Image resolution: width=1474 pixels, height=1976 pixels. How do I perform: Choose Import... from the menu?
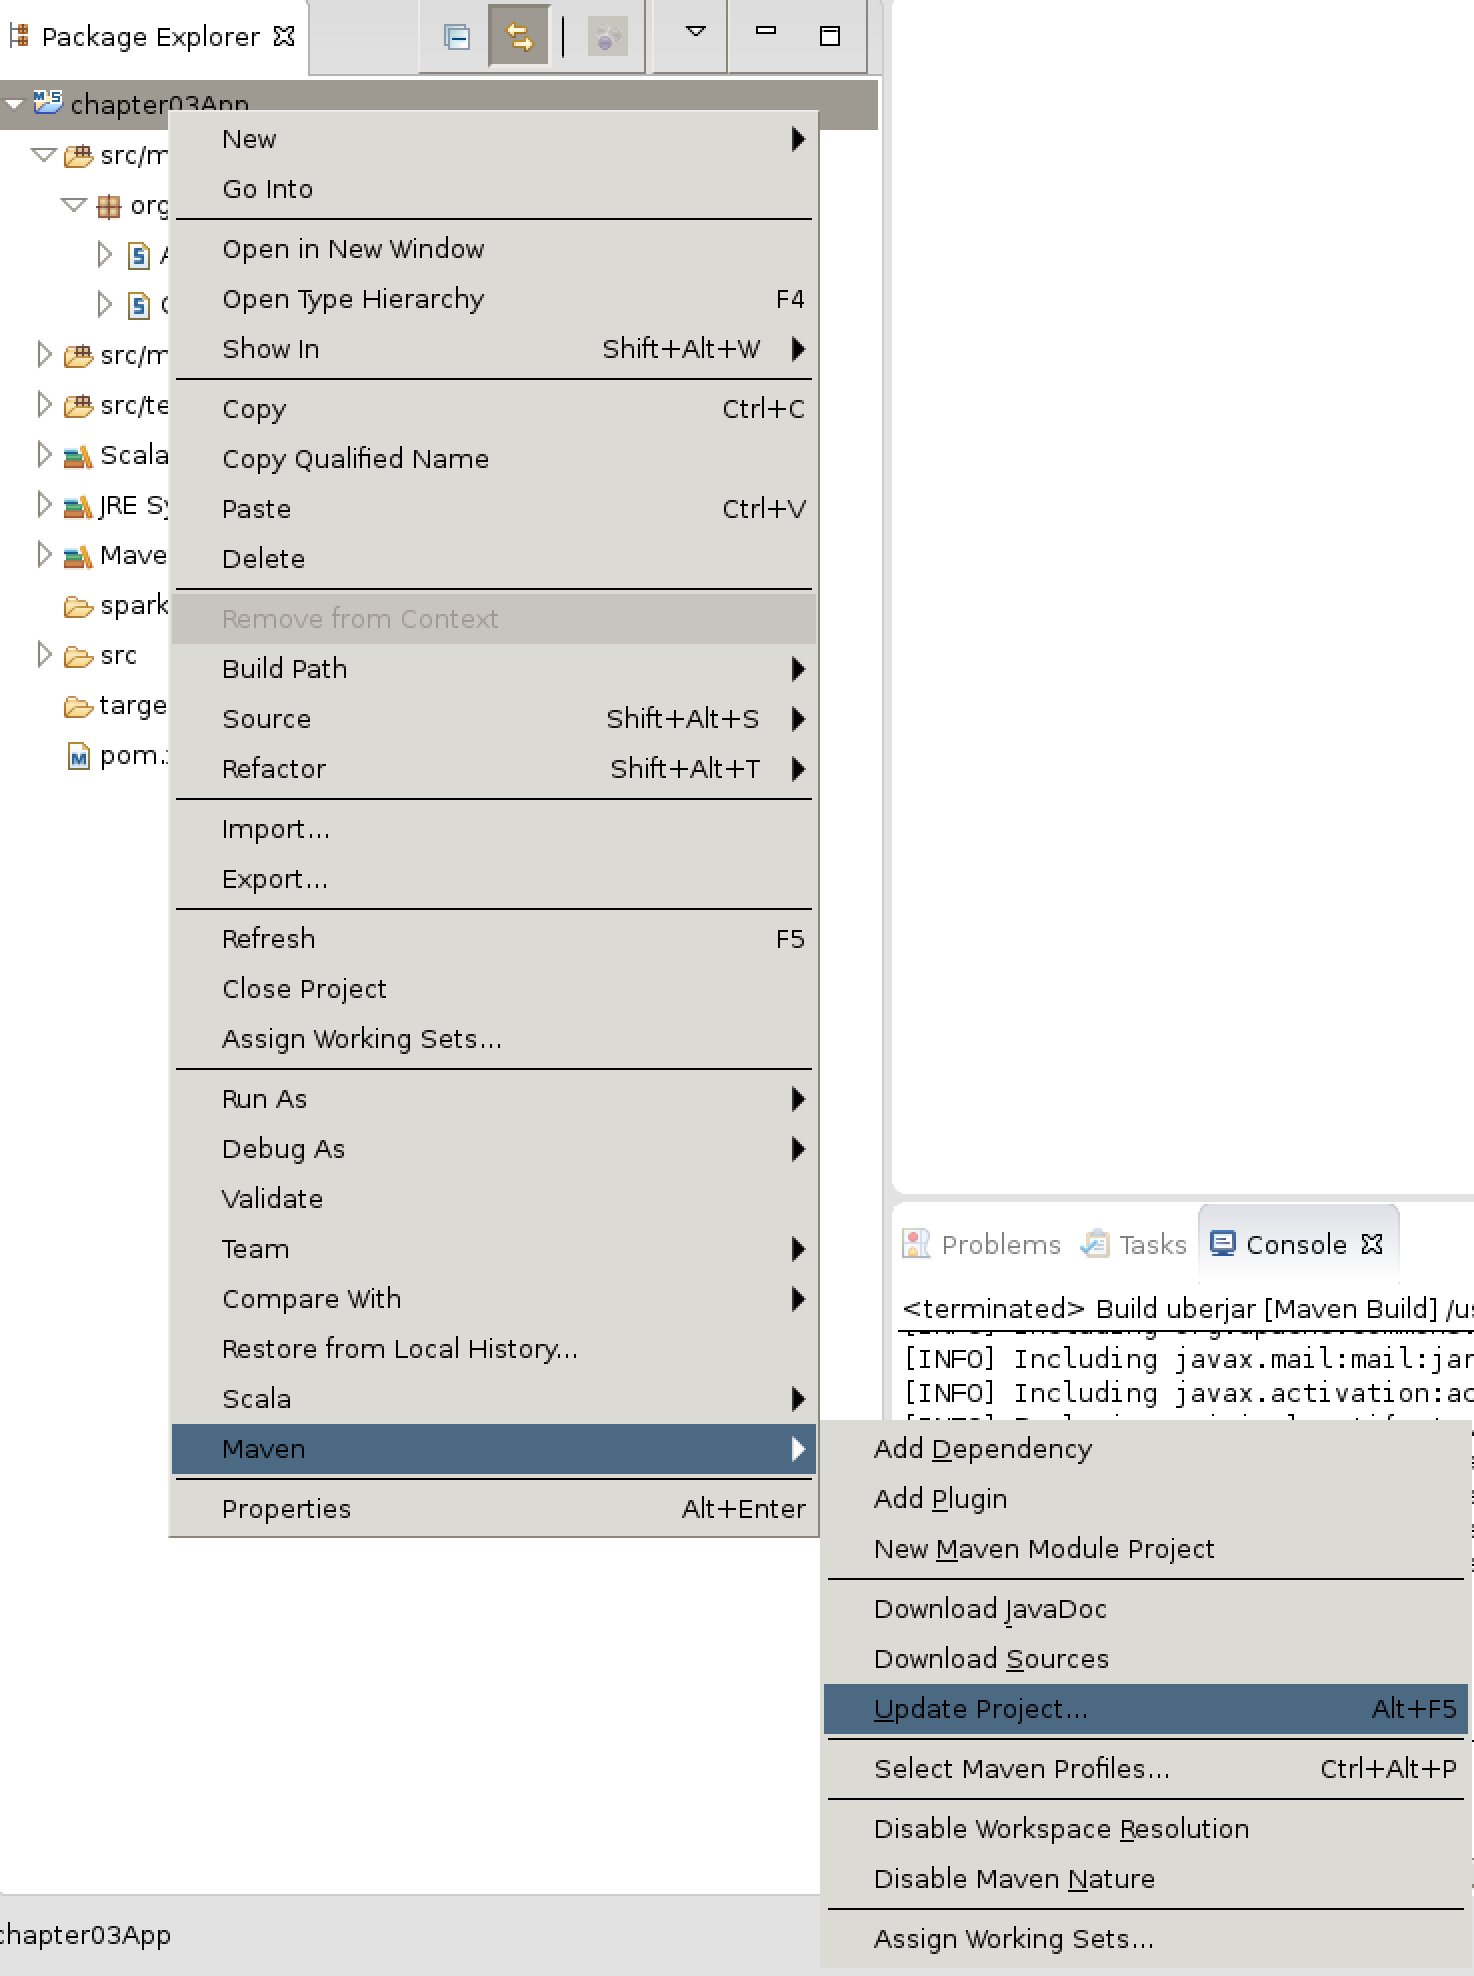pos(494,829)
